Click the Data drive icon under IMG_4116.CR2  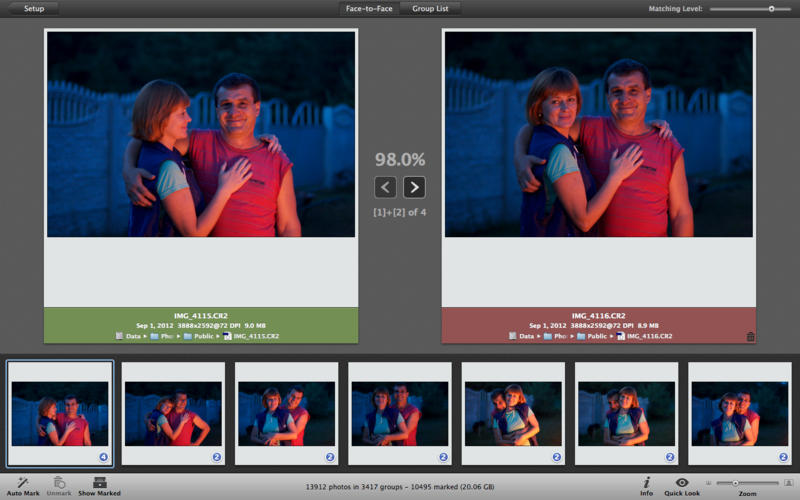point(512,336)
